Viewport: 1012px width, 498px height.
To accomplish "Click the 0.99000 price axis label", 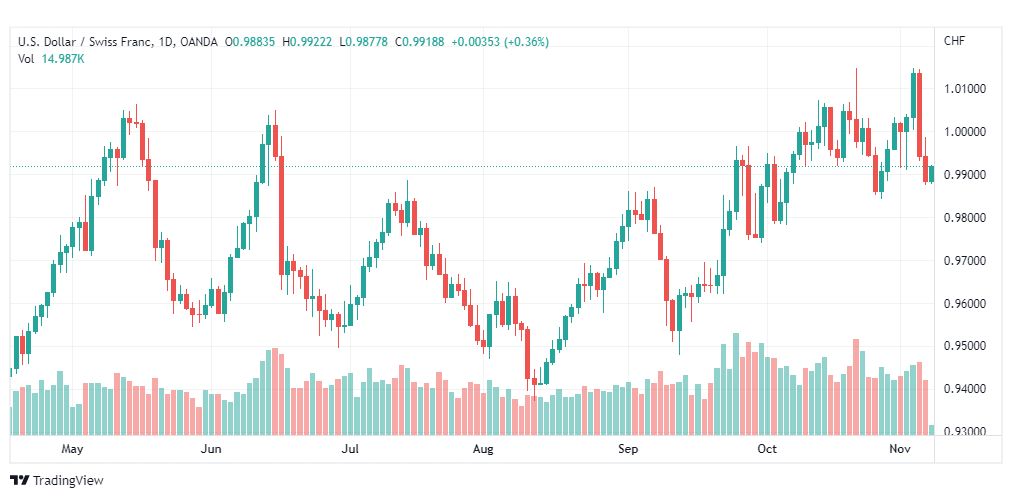I will click(967, 175).
